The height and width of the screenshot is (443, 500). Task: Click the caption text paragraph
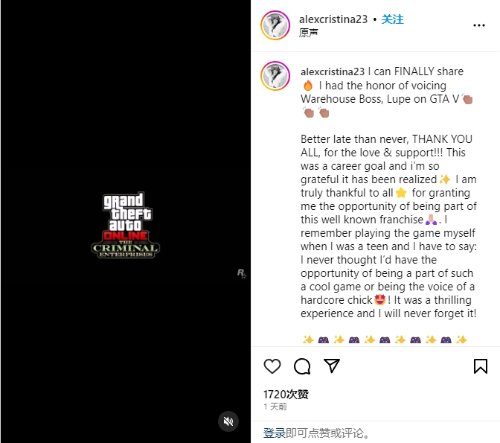388,226
